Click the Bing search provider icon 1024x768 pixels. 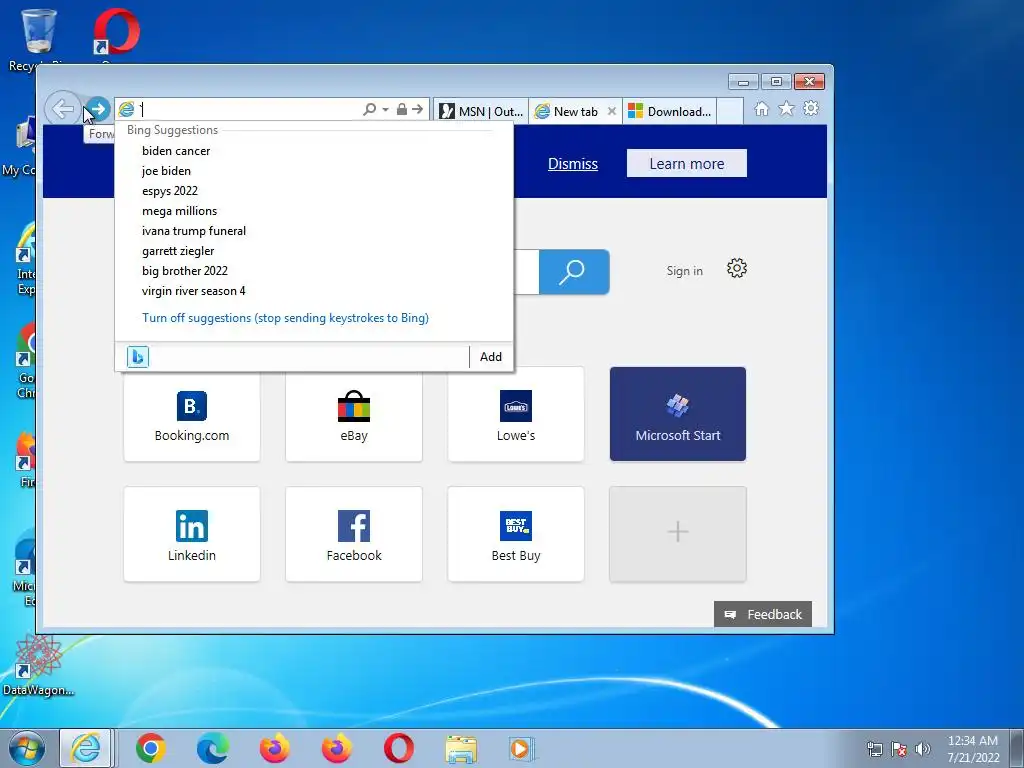[x=138, y=357]
